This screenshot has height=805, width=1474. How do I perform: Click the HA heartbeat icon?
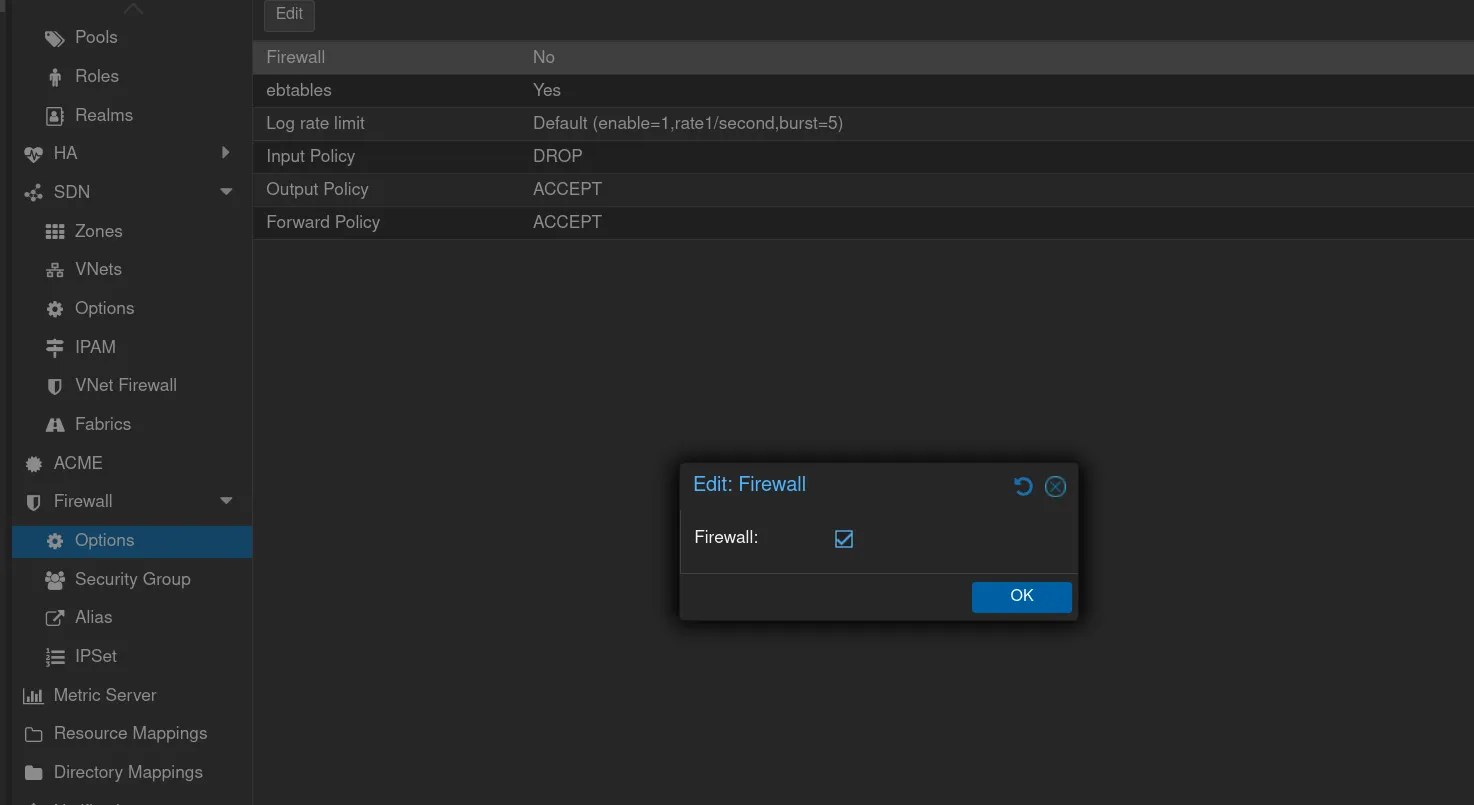click(x=34, y=154)
